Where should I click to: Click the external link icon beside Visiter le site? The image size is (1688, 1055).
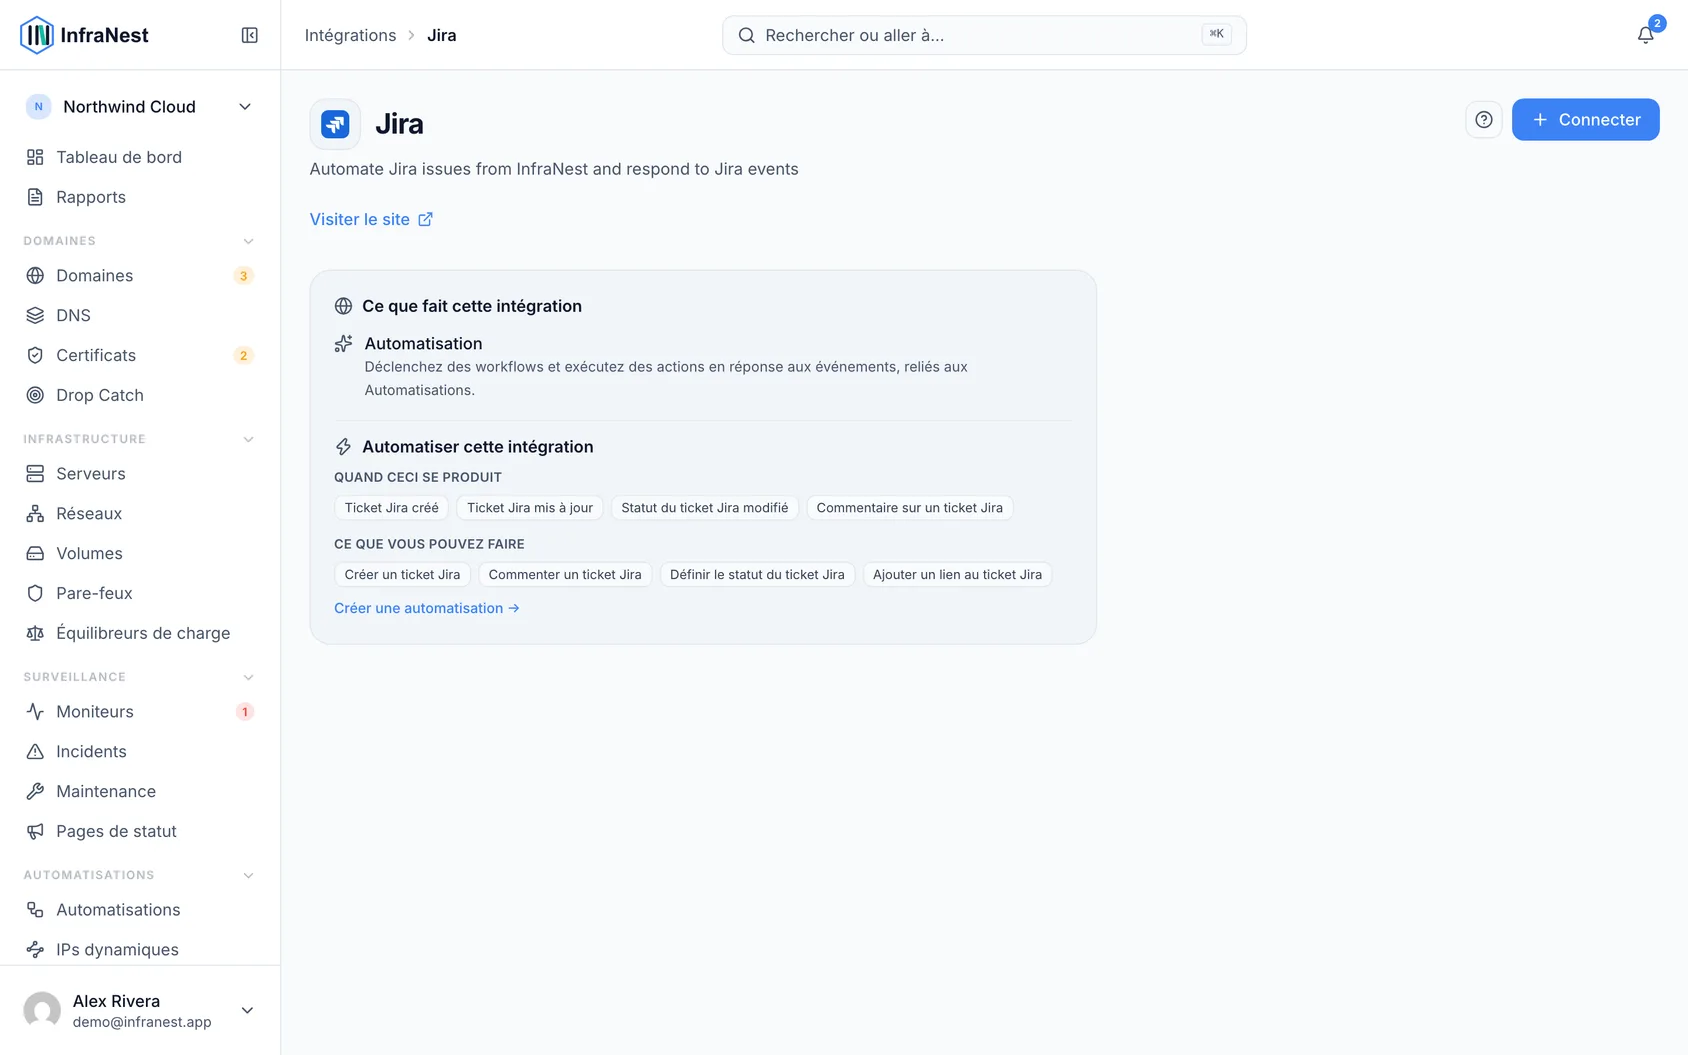[x=425, y=219]
